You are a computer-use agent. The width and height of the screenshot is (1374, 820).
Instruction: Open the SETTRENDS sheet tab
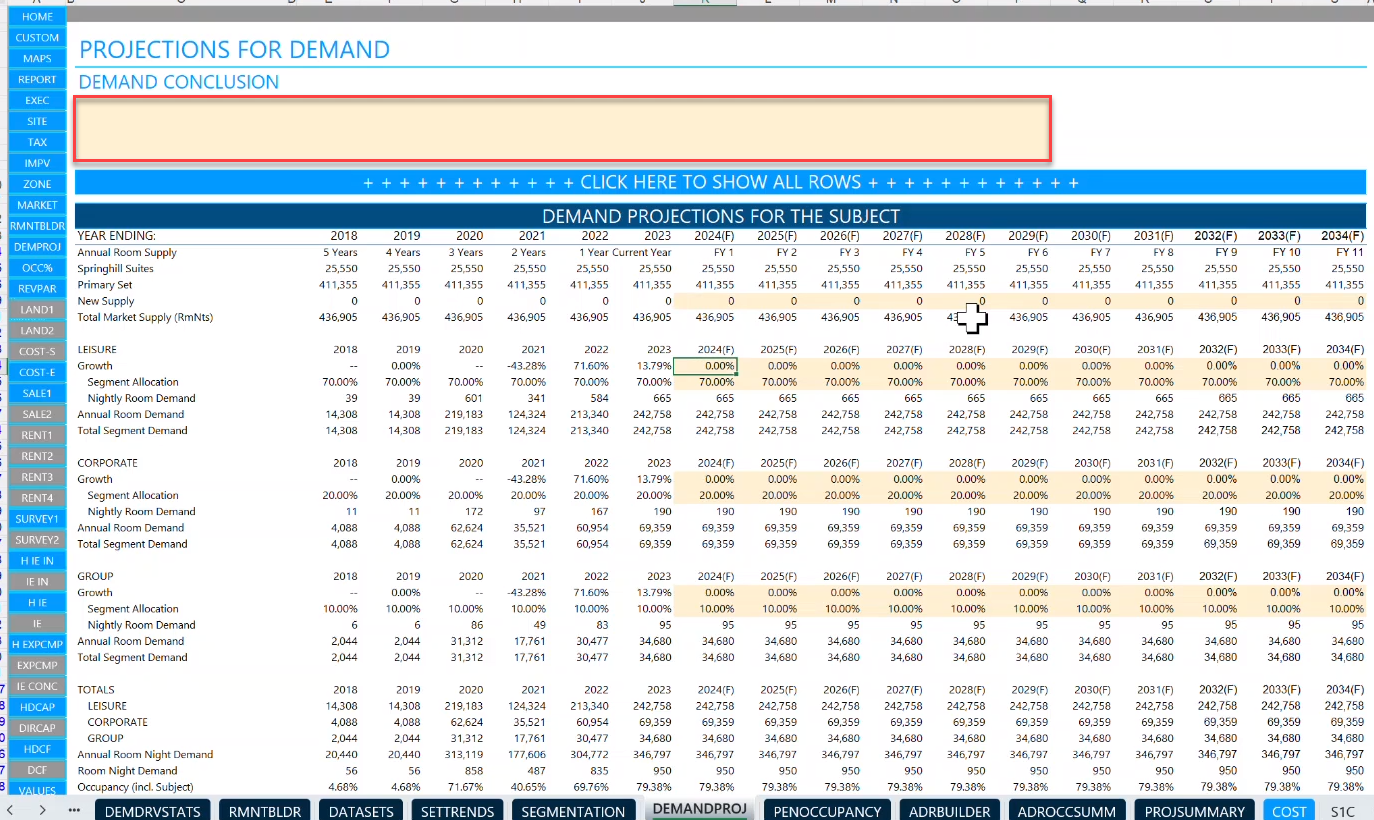[x=457, y=811]
